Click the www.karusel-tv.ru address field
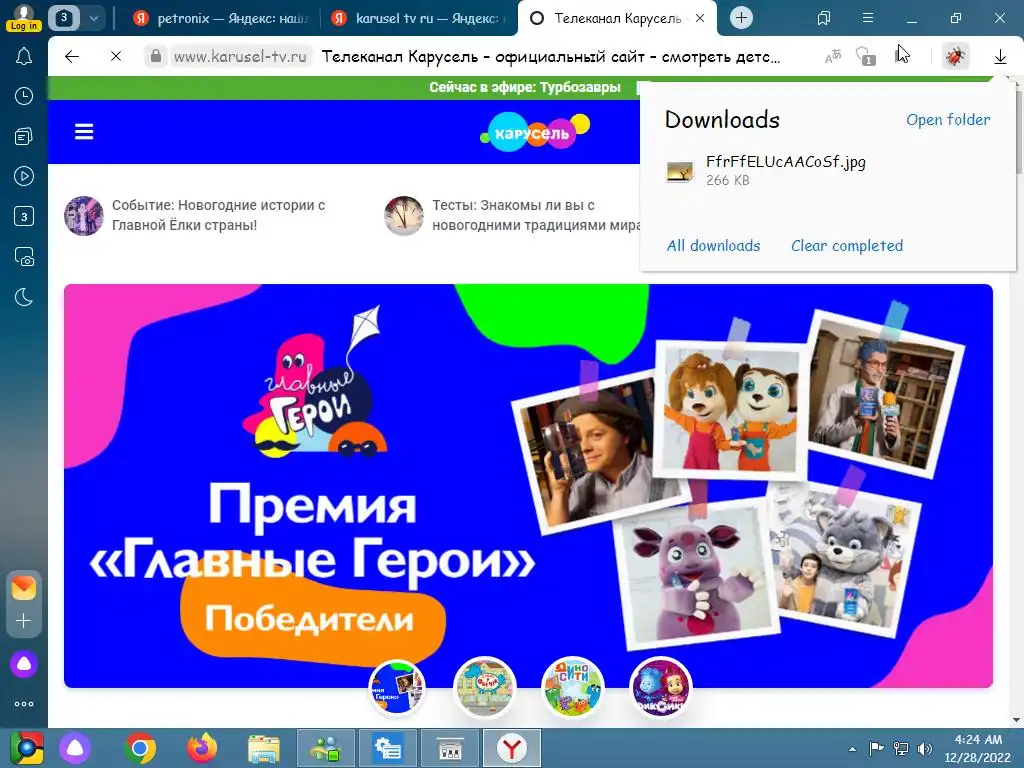This screenshot has height=768, width=1024. pyautogui.click(x=240, y=57)
